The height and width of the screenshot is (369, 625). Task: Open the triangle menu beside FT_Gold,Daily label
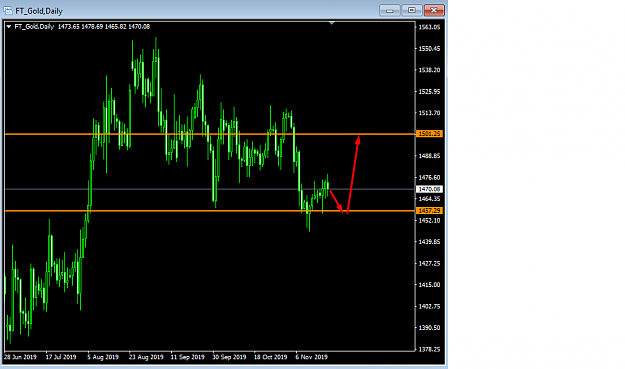(x=8, y=27)
